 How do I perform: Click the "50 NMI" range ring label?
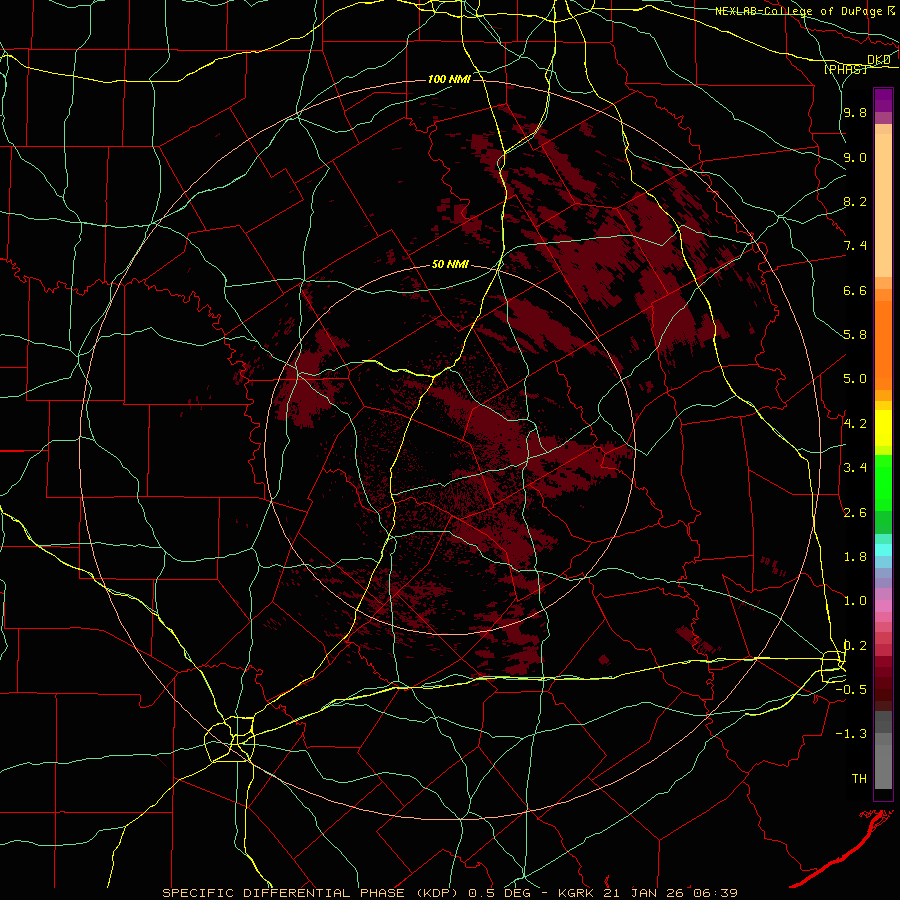pos(450,265)
